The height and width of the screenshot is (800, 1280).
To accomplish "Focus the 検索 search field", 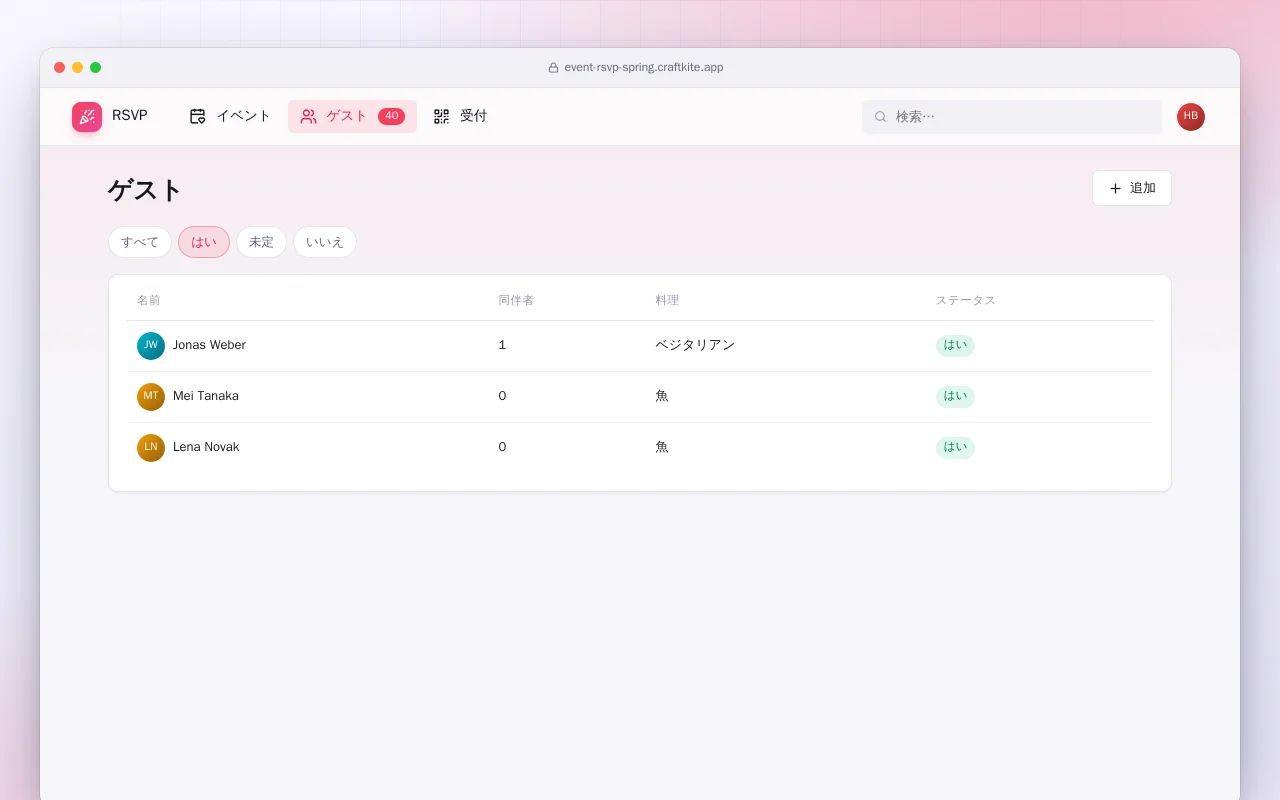I will [x=1012, y=117].
